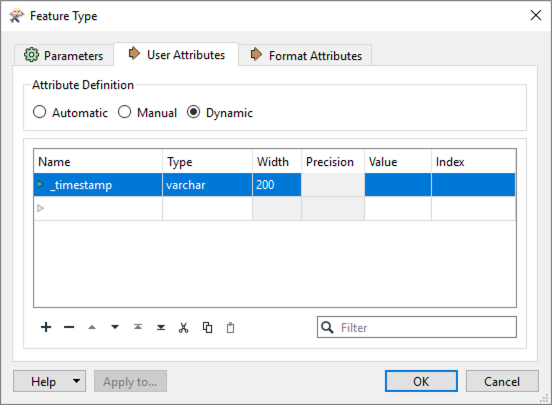Viewport: 552px width, 405px height.
Task: Move attribute to top of list
Action: pyautogui.click(x=138, y=327)
